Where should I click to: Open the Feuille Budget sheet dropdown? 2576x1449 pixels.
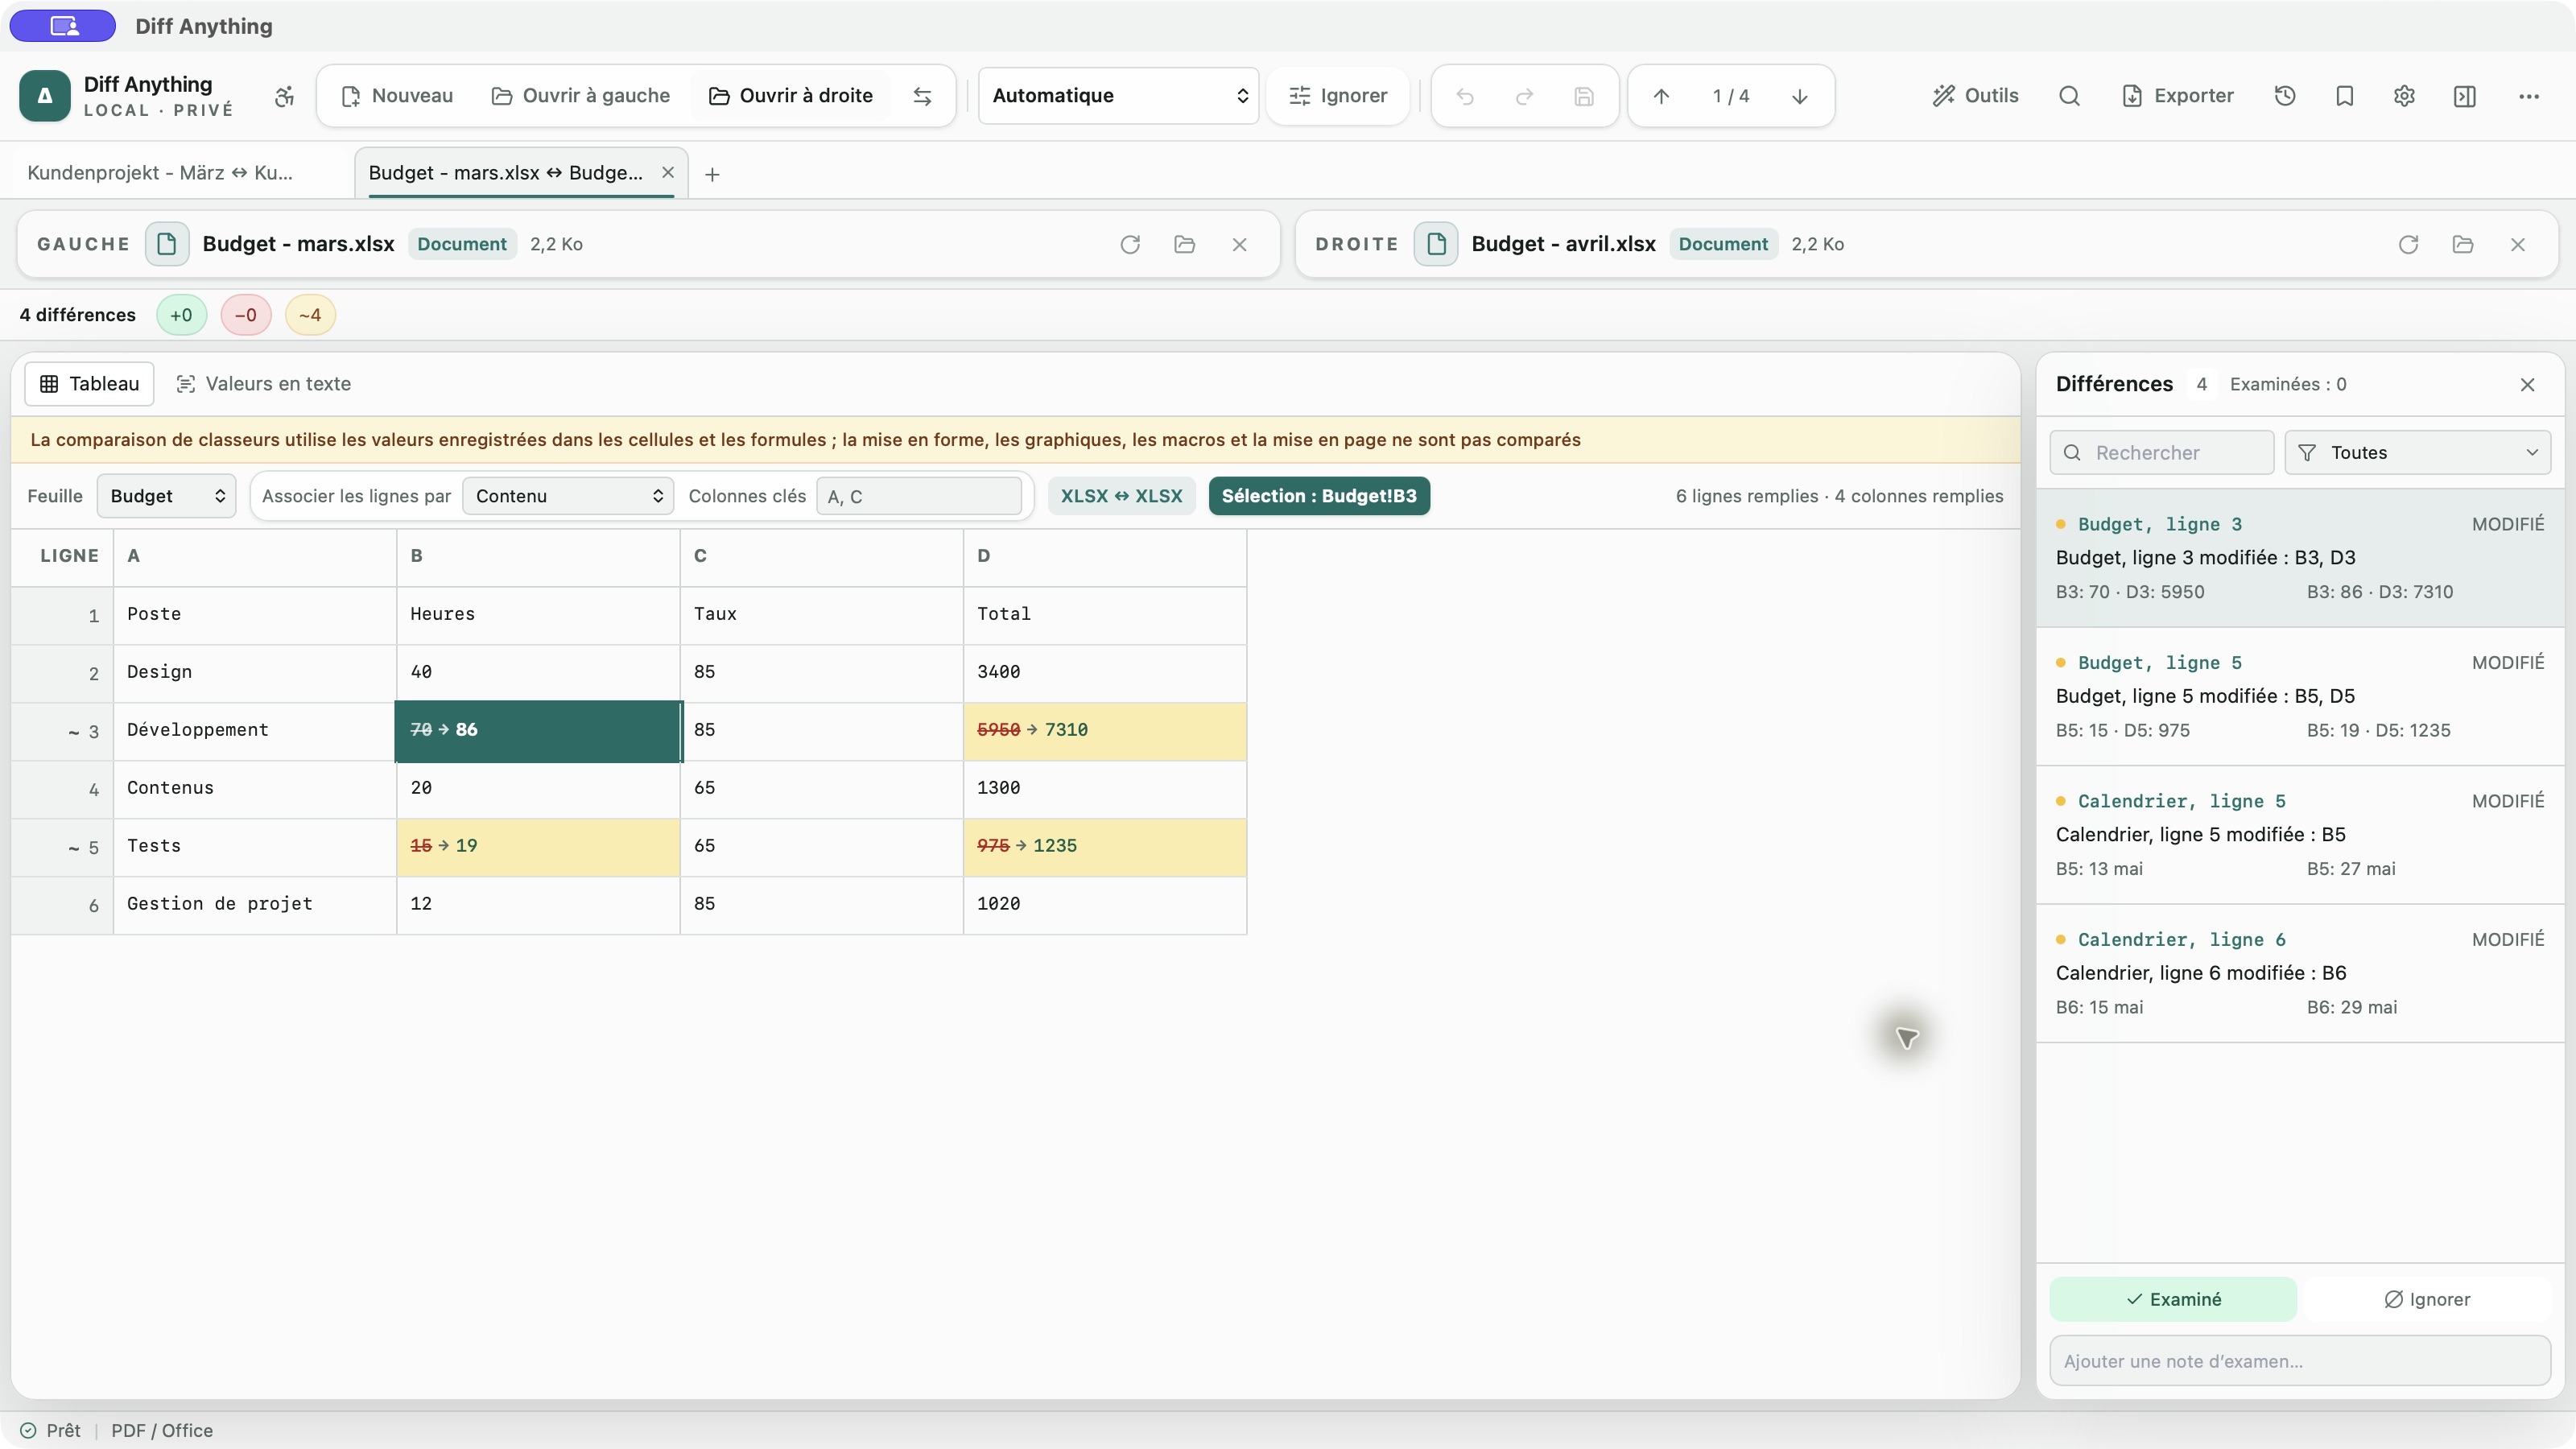[x=166, y=496]
